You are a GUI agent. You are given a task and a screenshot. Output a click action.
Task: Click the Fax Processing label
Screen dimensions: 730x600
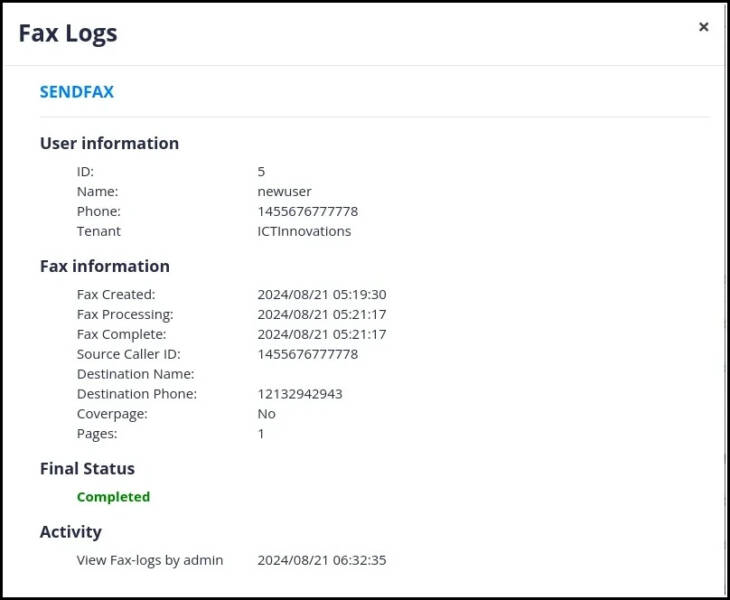[x=125, y=315]
